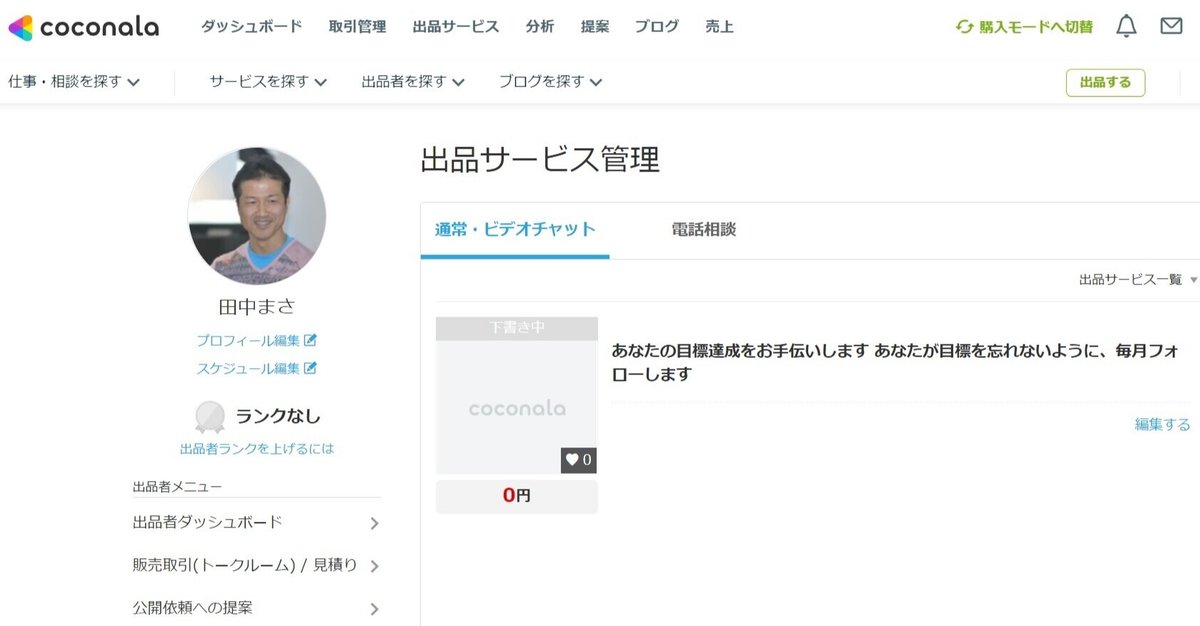Image resolution: width=1200 pixels, height=626 pixels.
Task: Open the 分析 menu item
Action: pyautogui.click(x=540, y=27)
